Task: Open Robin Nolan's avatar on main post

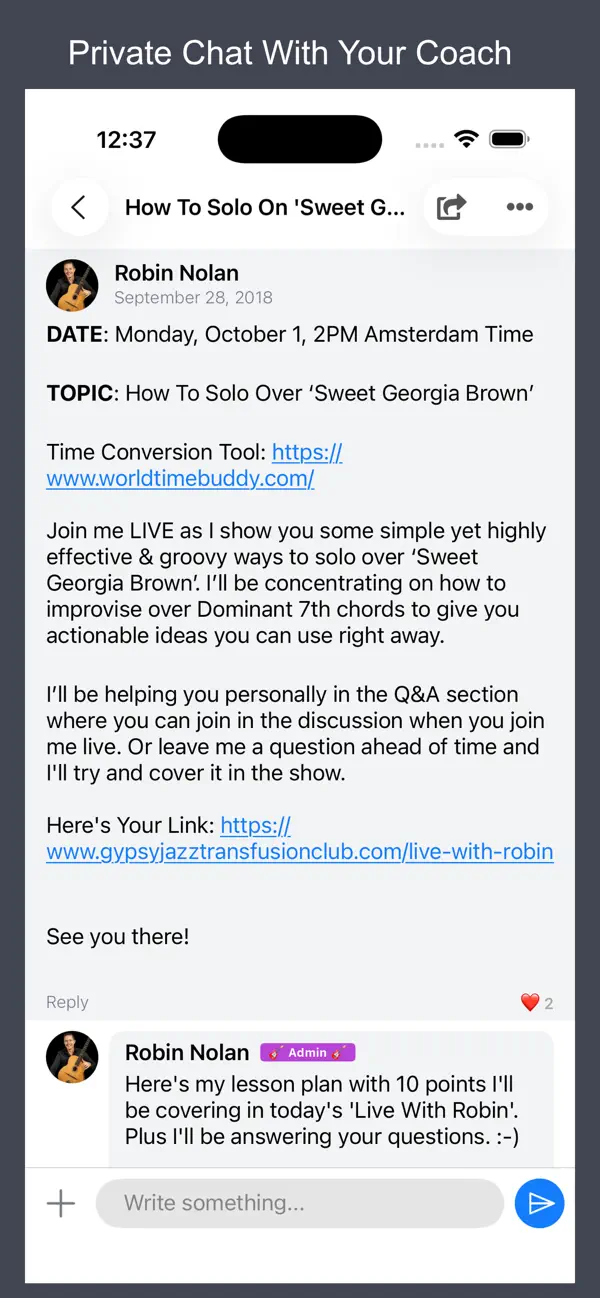Action: (x=72, y=285)
